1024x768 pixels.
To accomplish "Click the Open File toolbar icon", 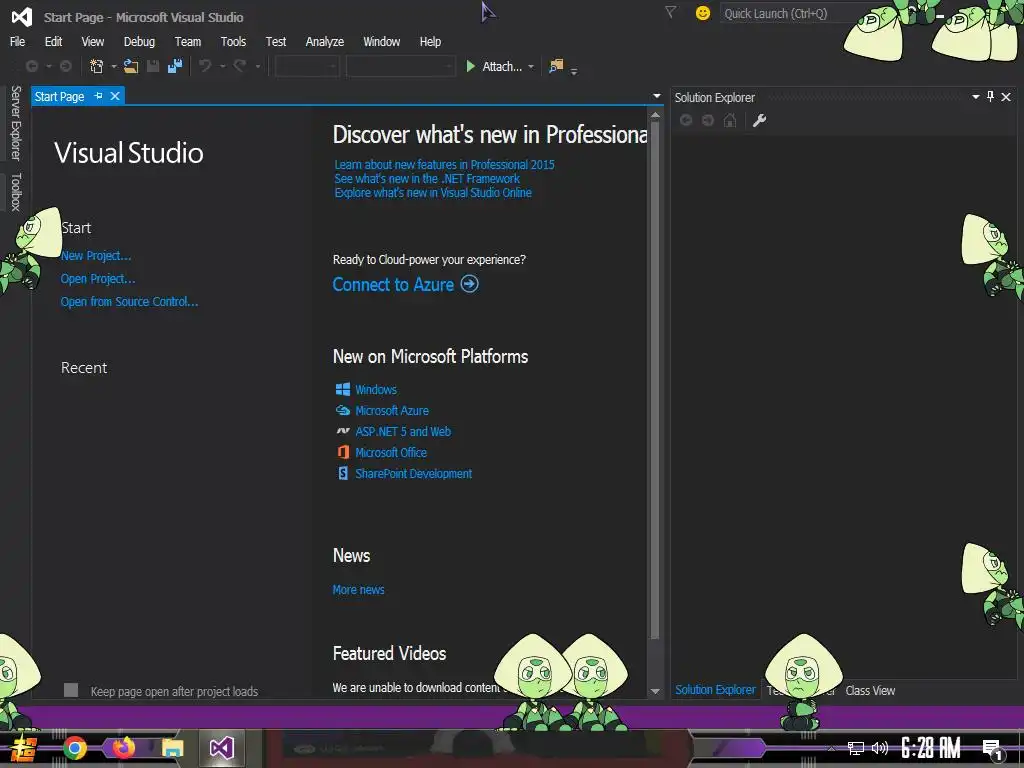I will [x=131, y=66].
